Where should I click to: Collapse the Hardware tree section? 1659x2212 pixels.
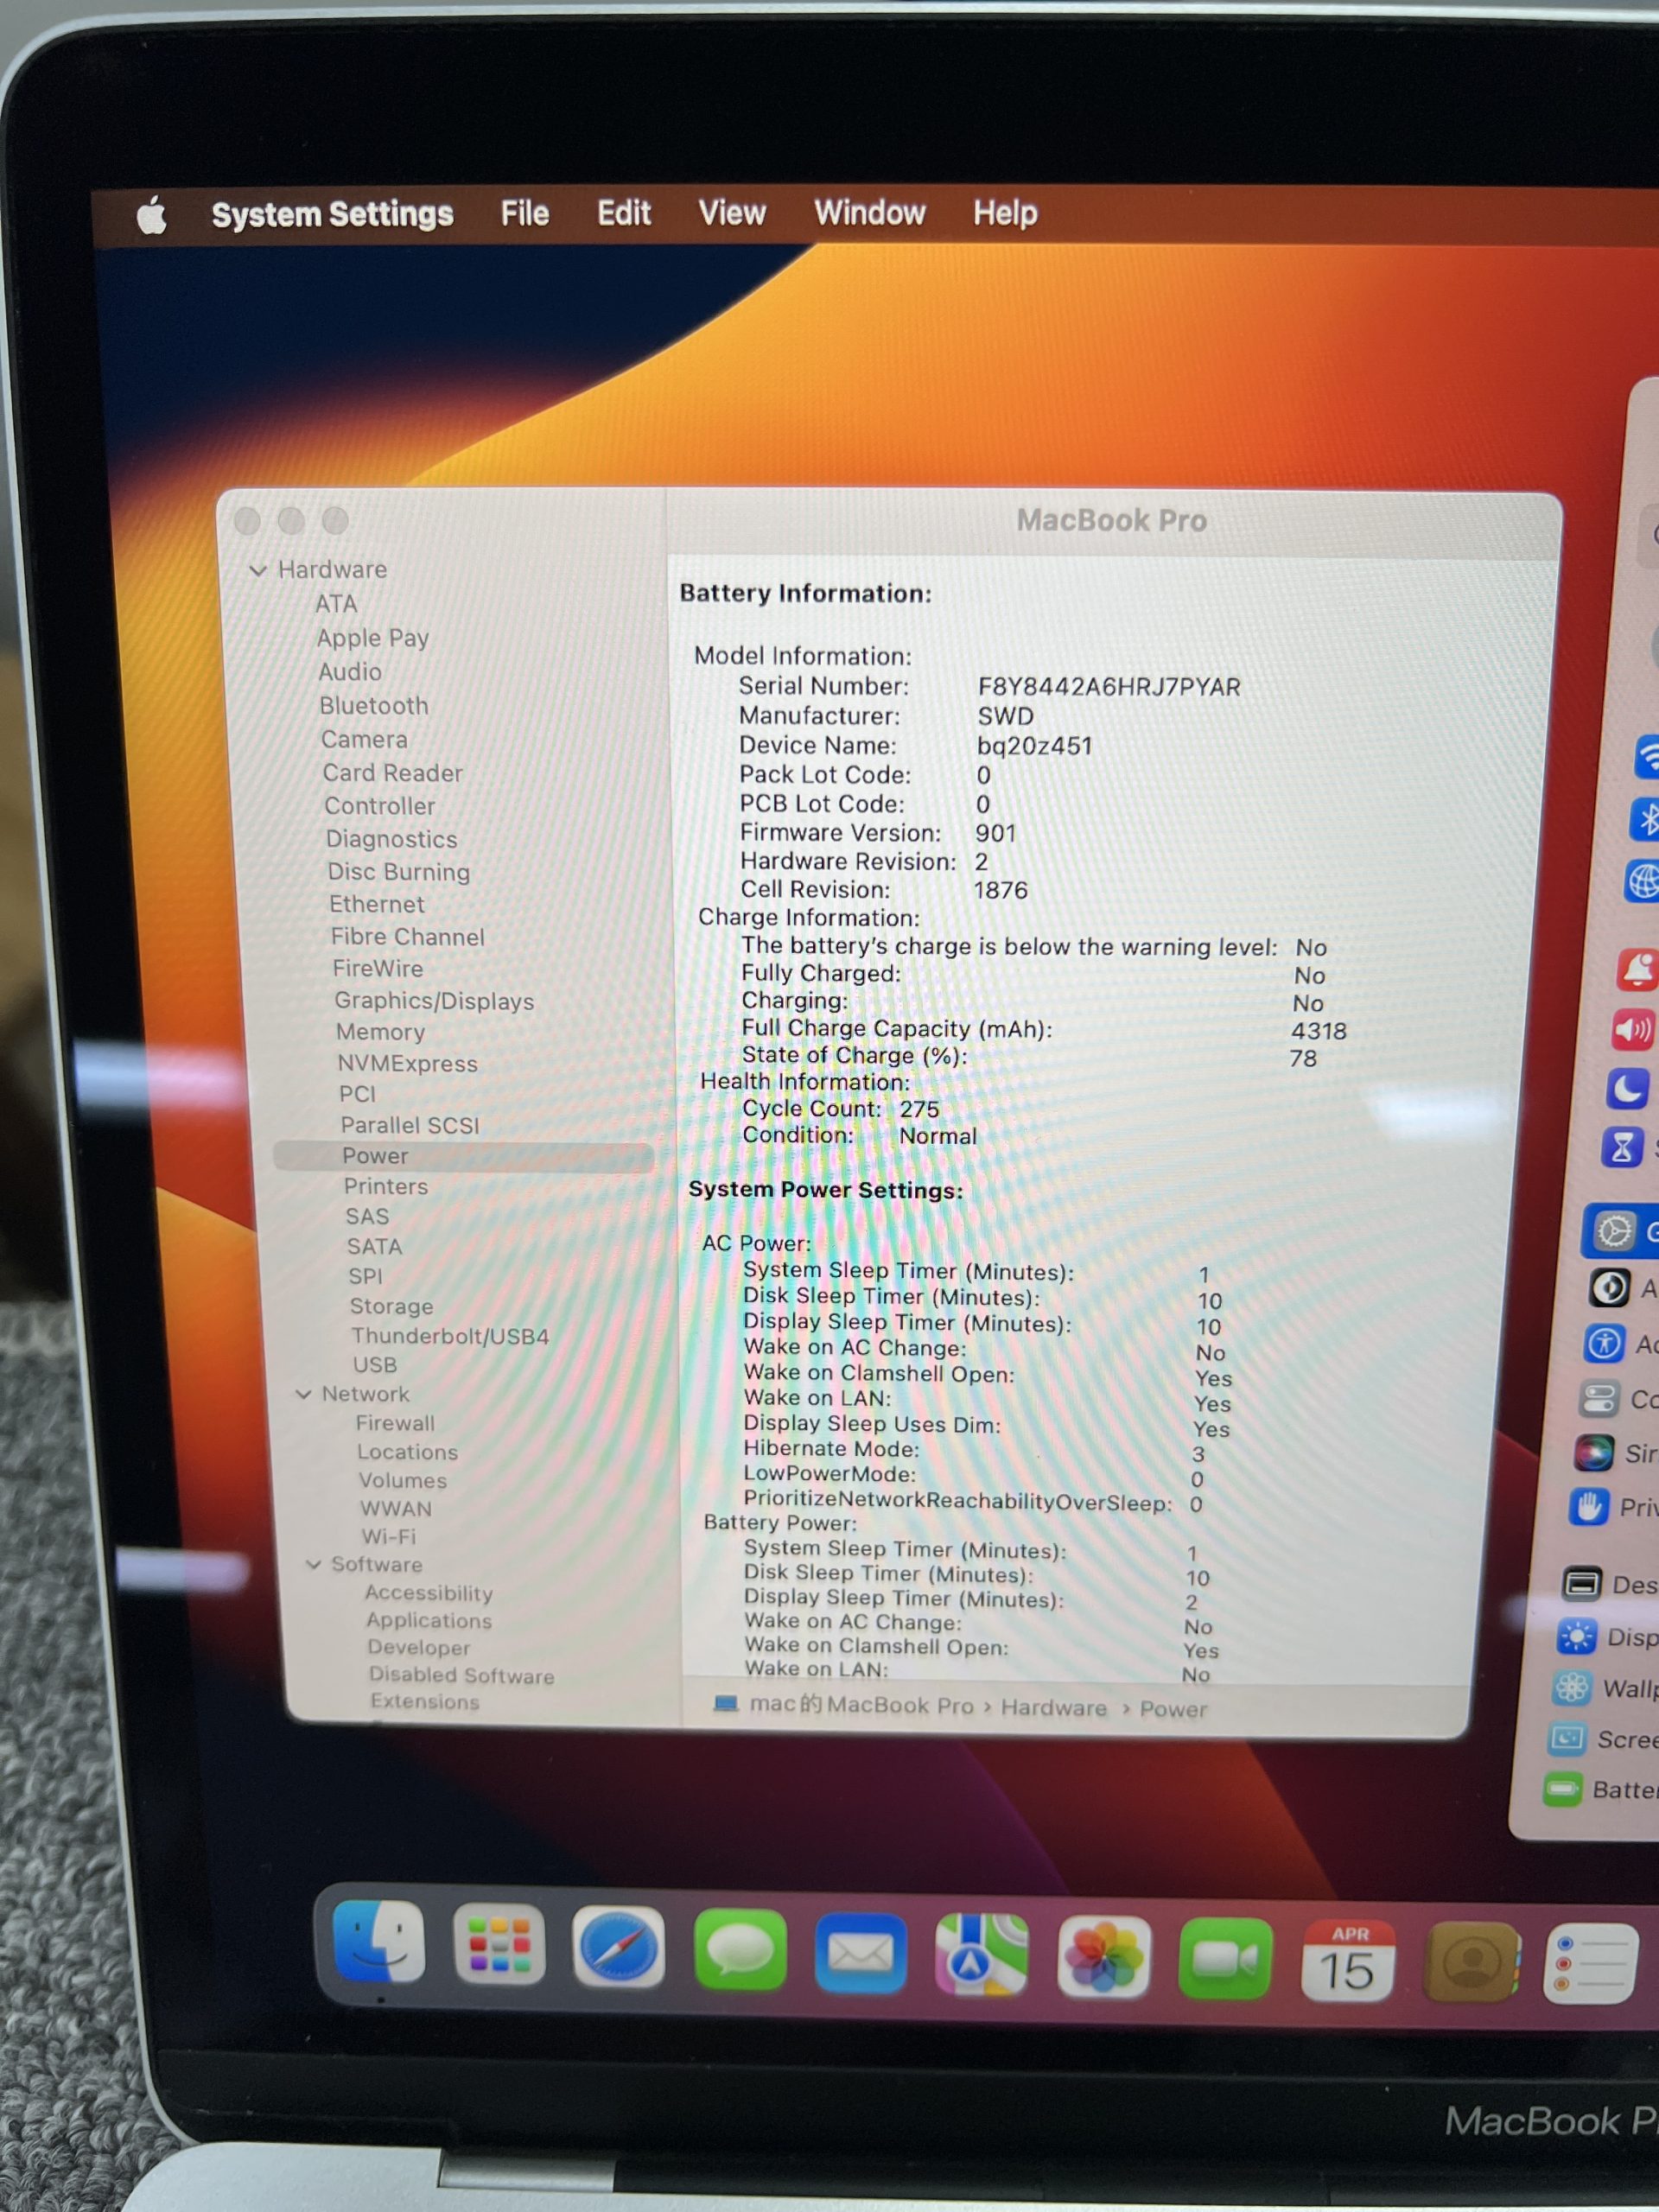258,570
